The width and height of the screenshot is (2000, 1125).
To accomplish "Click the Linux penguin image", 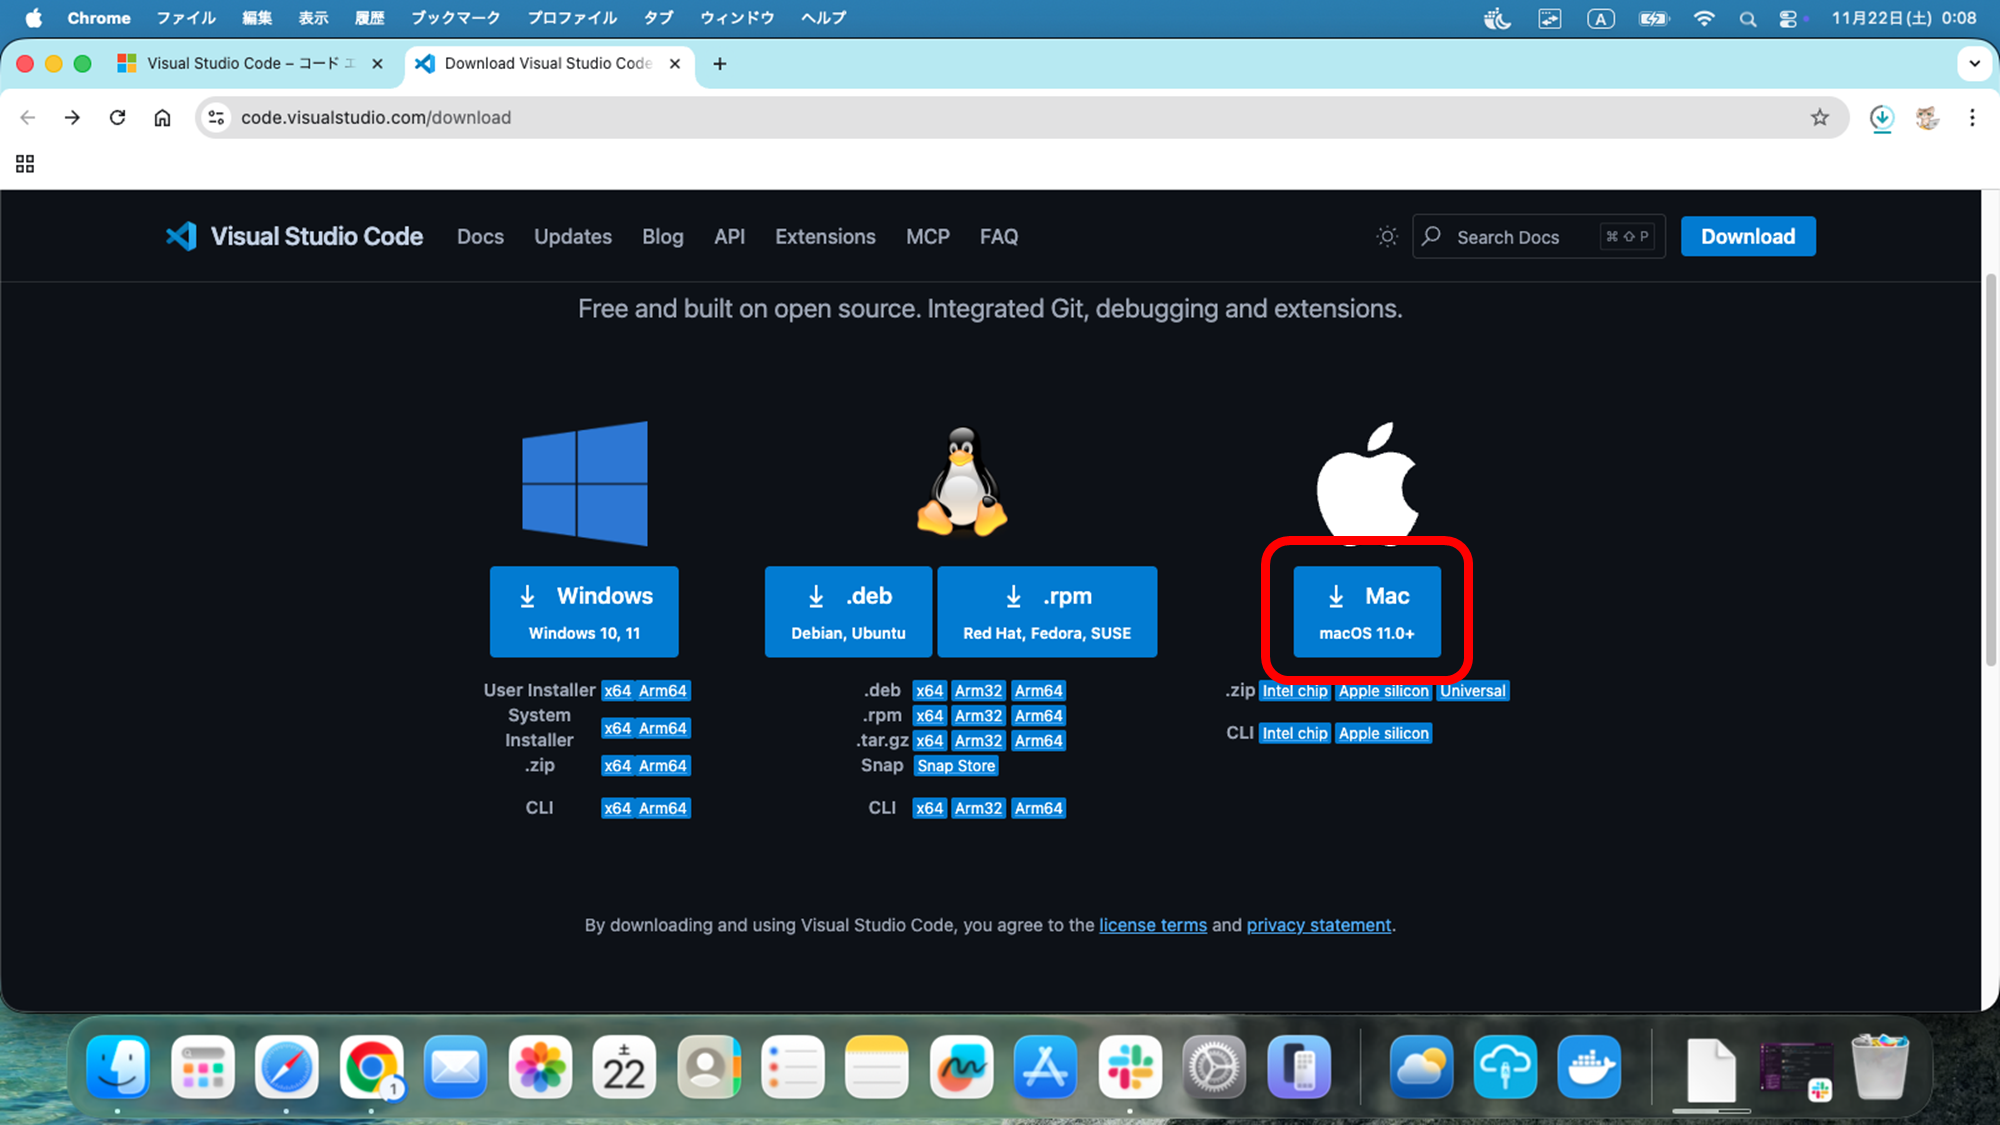I will [x=961, y=484].
